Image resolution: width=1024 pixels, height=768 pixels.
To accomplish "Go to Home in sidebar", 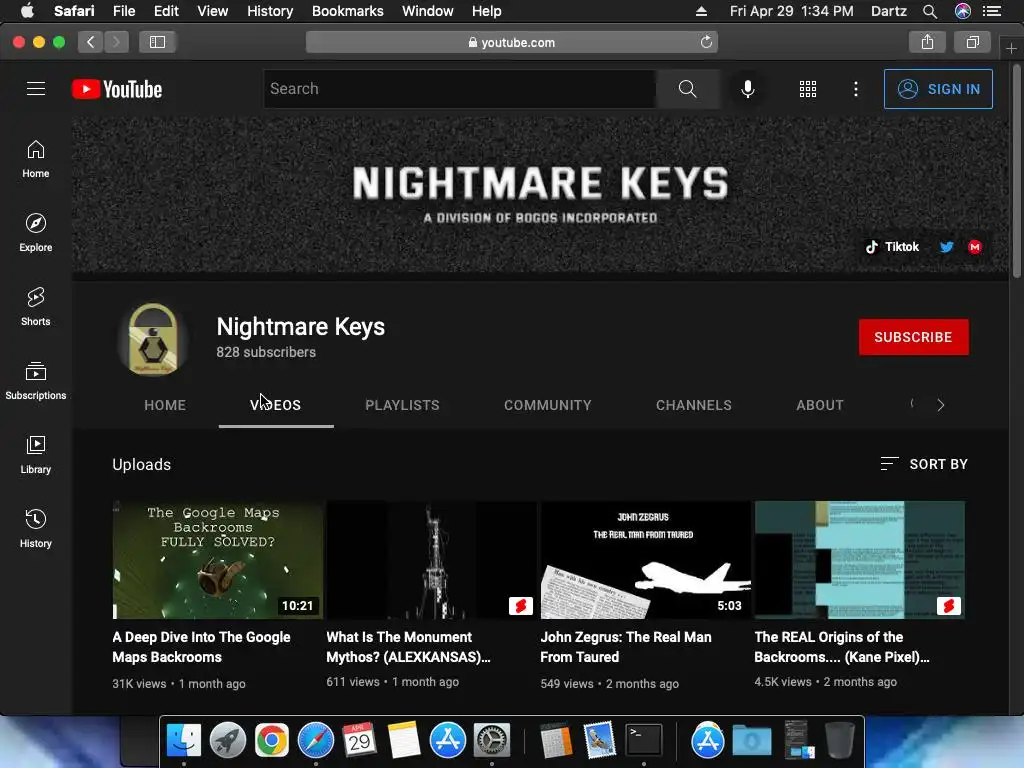I will pyautogui.click(x=35, y=159).
